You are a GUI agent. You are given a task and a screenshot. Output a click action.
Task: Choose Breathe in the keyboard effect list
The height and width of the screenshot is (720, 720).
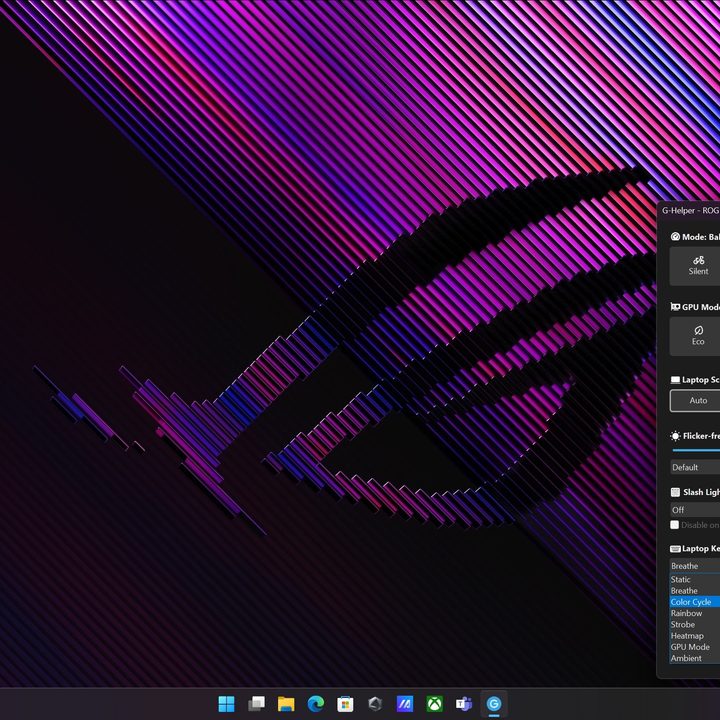695,591
